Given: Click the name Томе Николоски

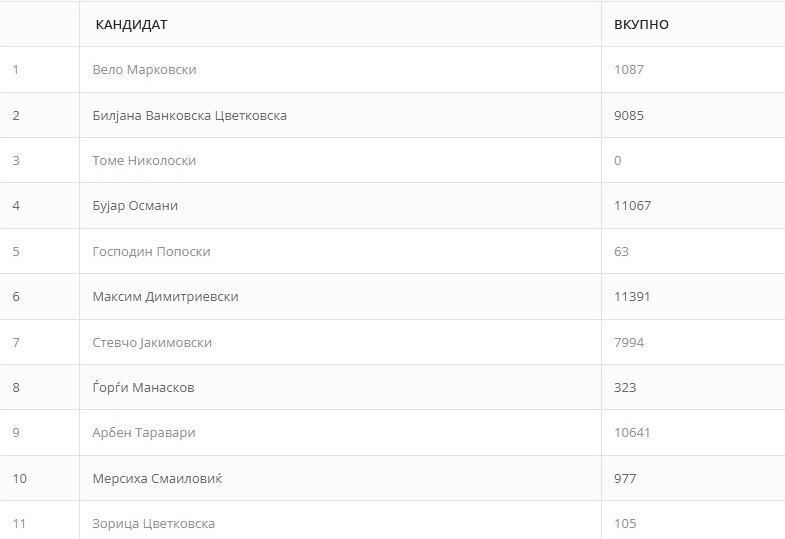Looking at the screenshot, I should coord(144,161).
